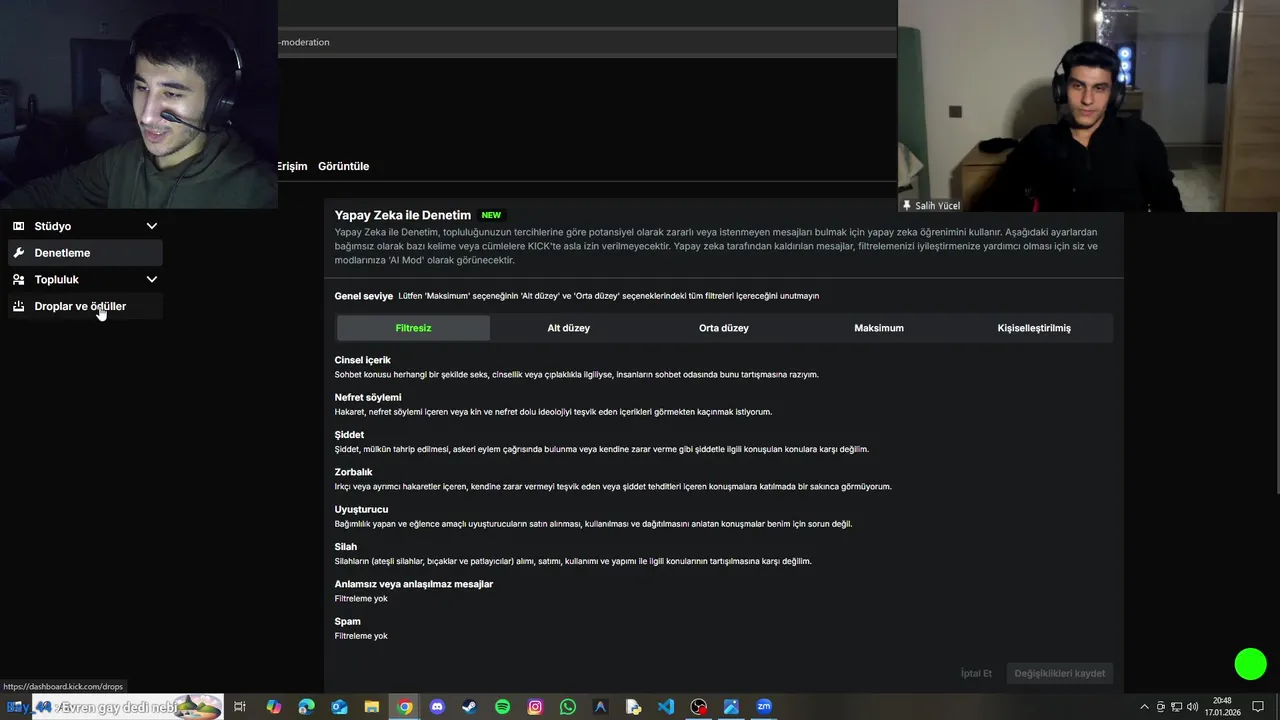Switch to the Erişim tab
The width and height of the screenshot is (1280, 720).
292,166
